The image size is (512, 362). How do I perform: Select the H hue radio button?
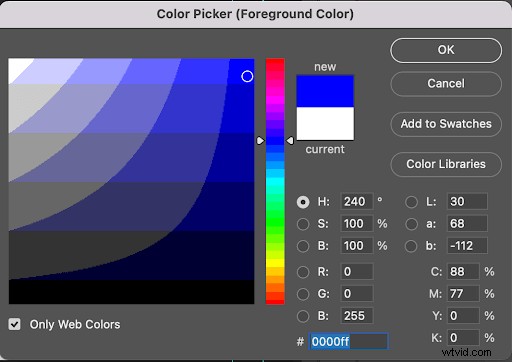(x=303, y=202)
